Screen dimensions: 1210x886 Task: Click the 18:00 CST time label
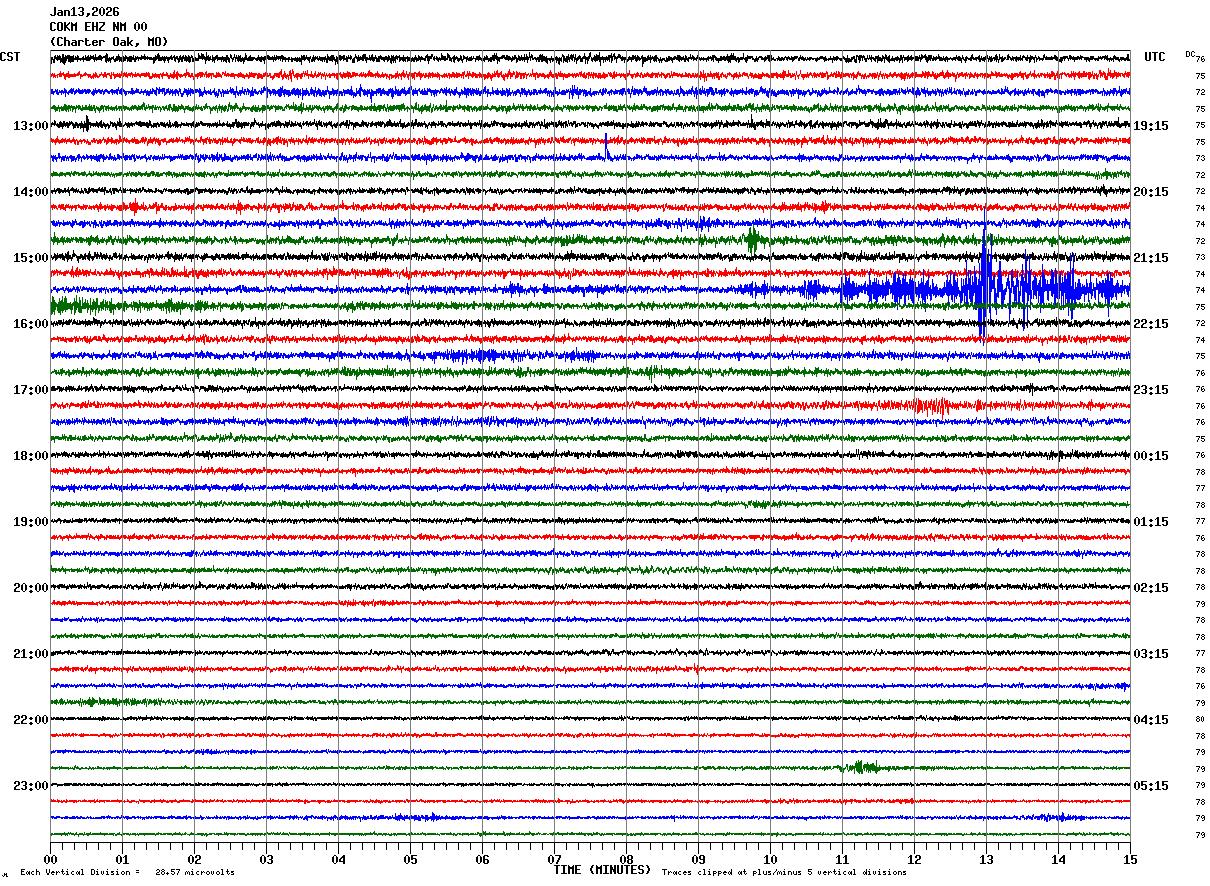click(x=30, y=456)
